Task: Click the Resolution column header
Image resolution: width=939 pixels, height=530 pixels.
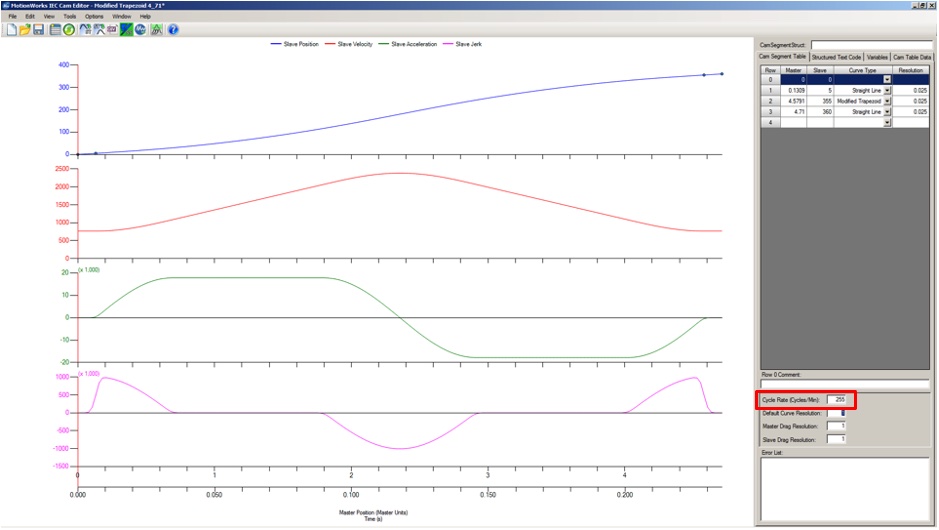Action: [x=911, y=70]
